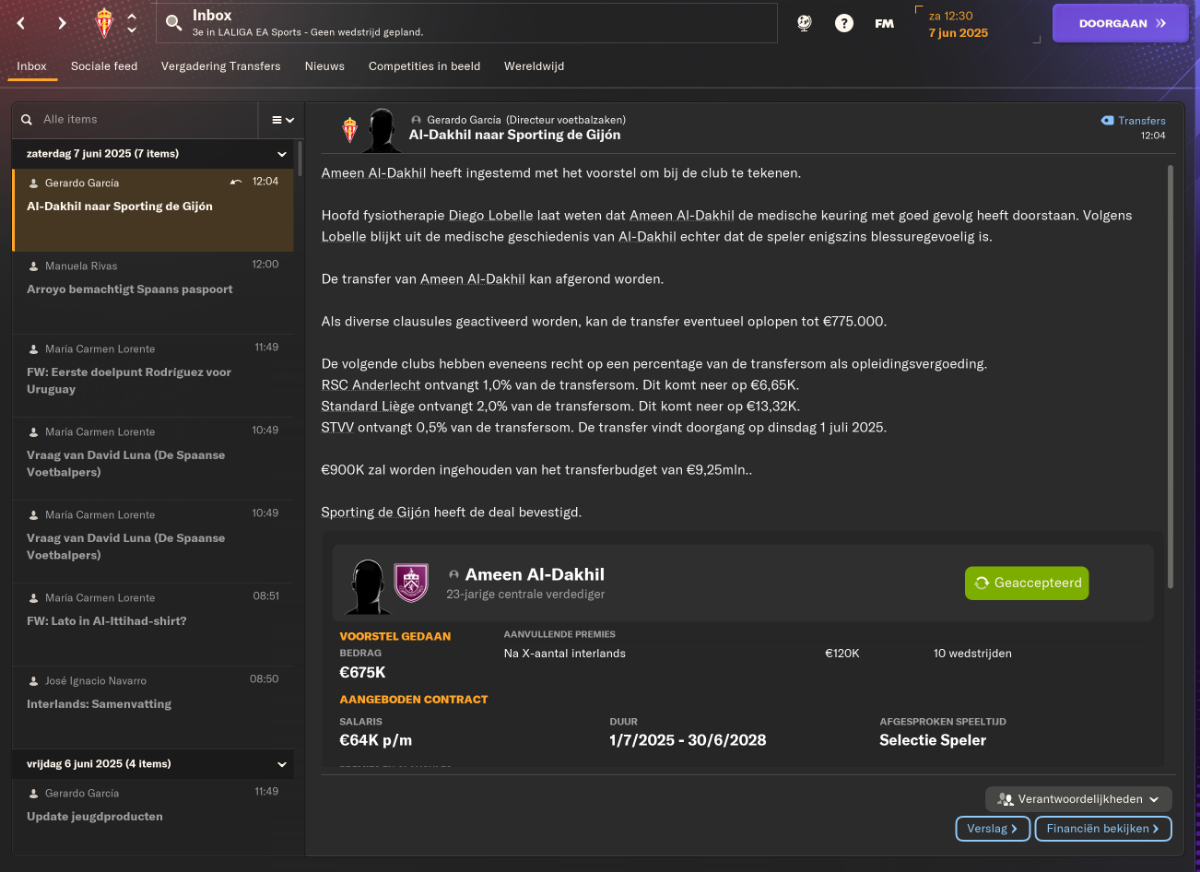Click the message body vertical scrollbar
Screen dimensions: 1200x872
click(1169, 377)
